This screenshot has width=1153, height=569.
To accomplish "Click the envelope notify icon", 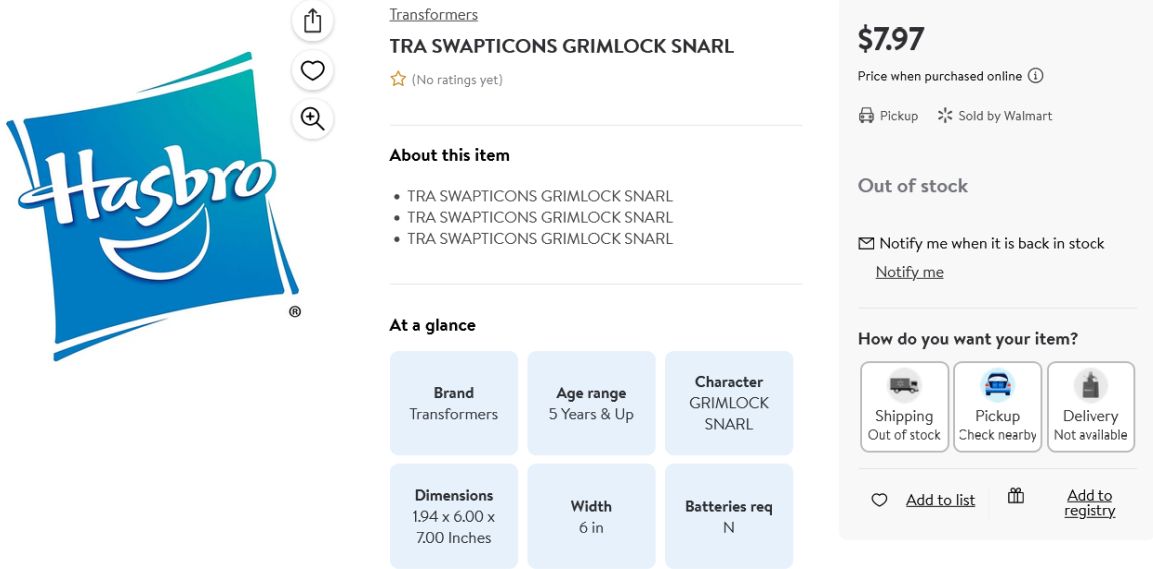I will click(x=866, y=243).
